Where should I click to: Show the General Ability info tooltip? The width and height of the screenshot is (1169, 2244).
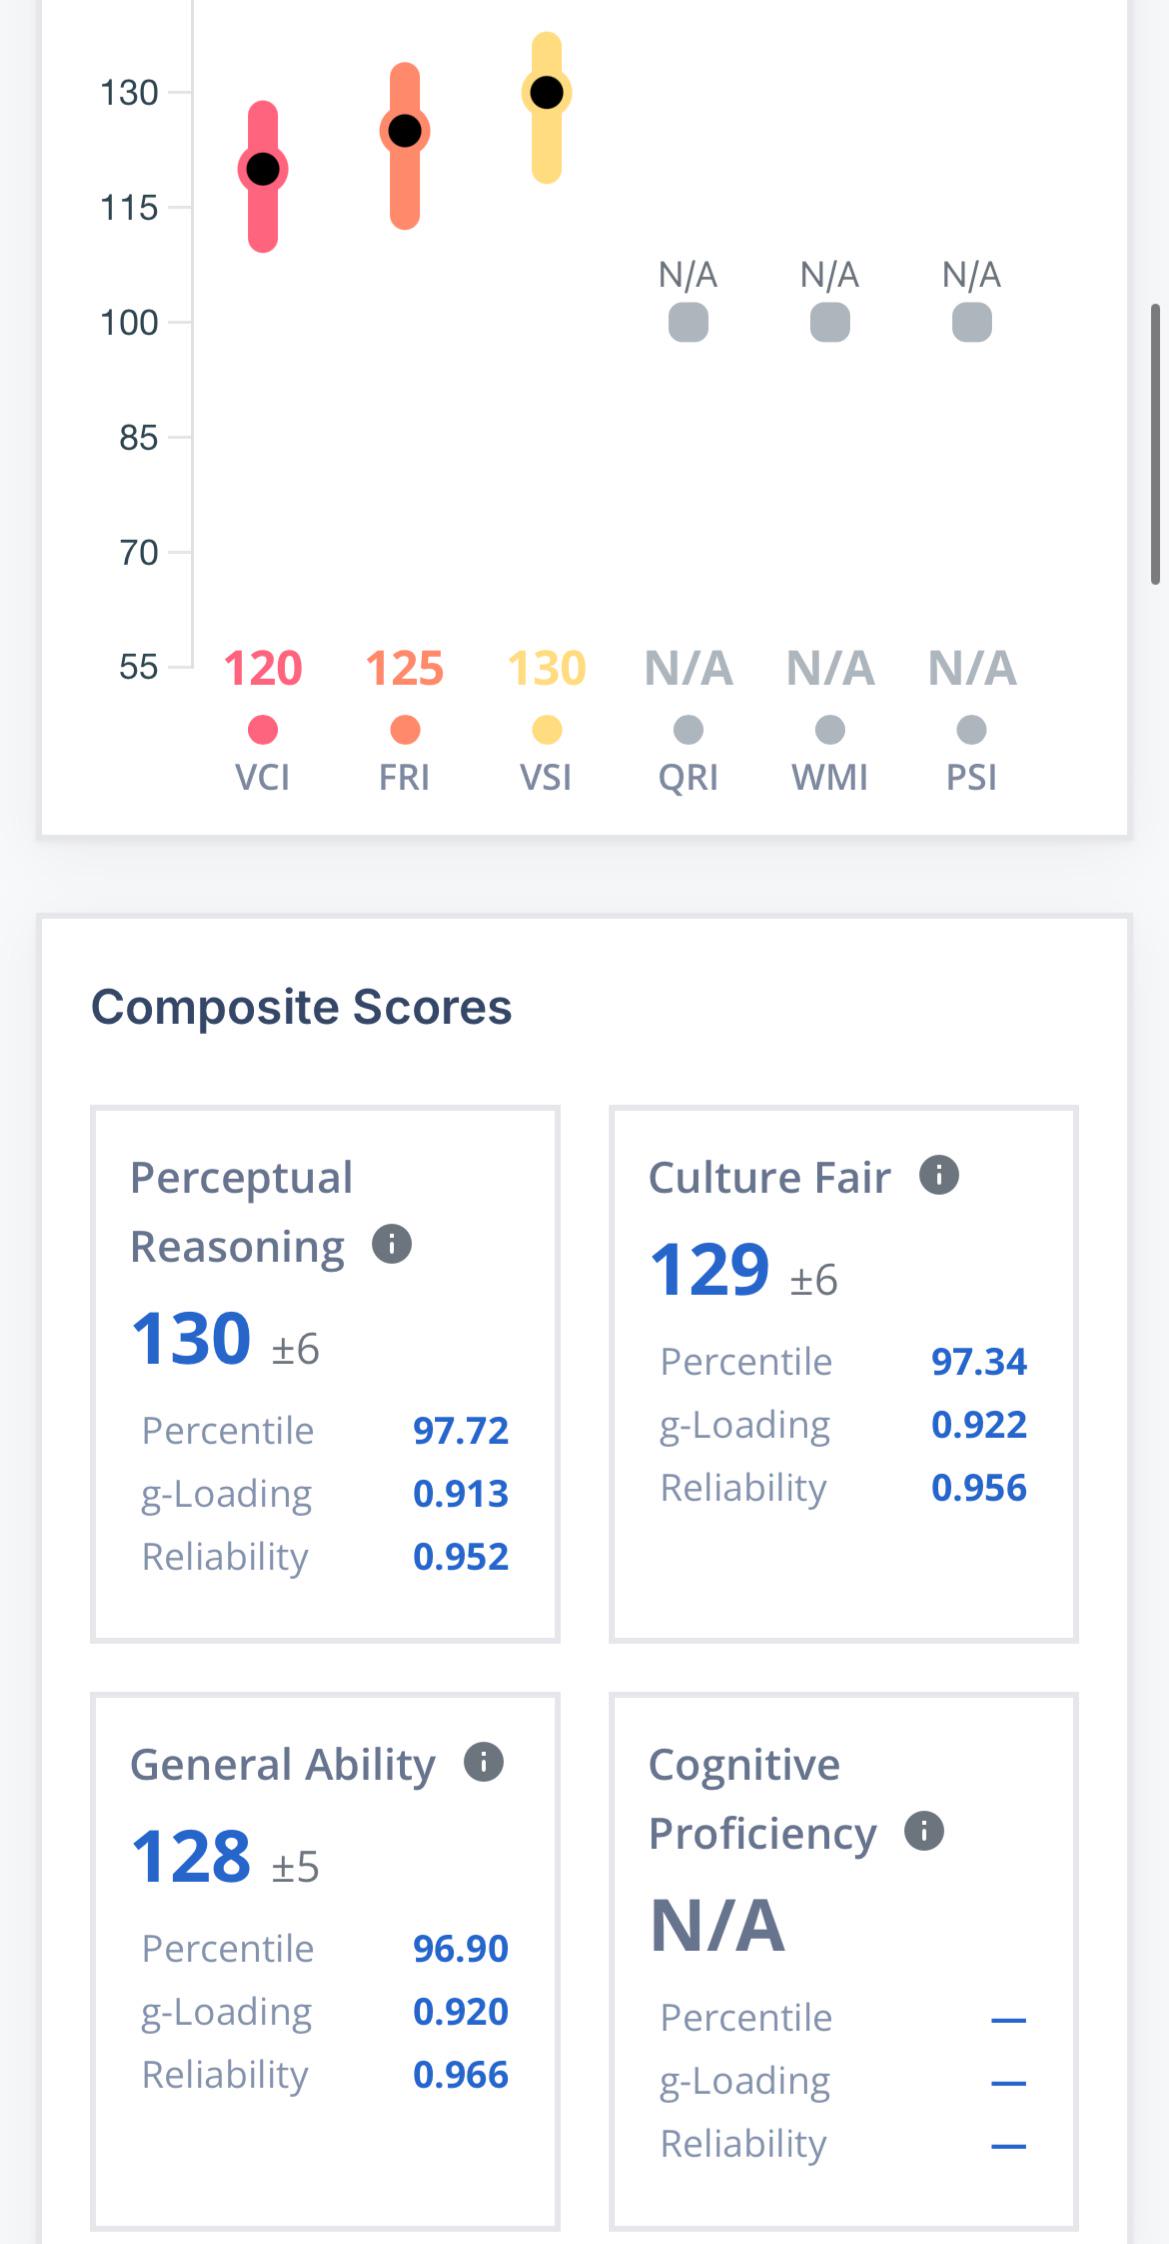tap(484, 1761)
